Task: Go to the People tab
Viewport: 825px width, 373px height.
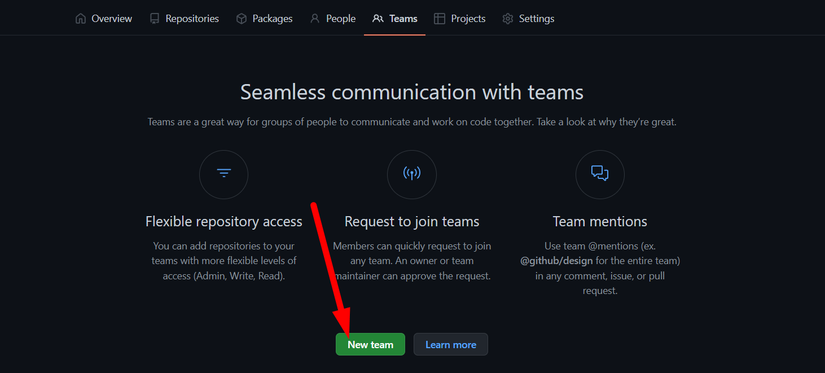Action: pos(333,18)
